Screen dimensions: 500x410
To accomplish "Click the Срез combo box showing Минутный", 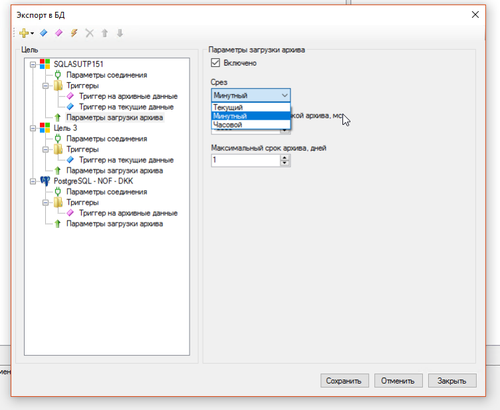I will point(251,95).
